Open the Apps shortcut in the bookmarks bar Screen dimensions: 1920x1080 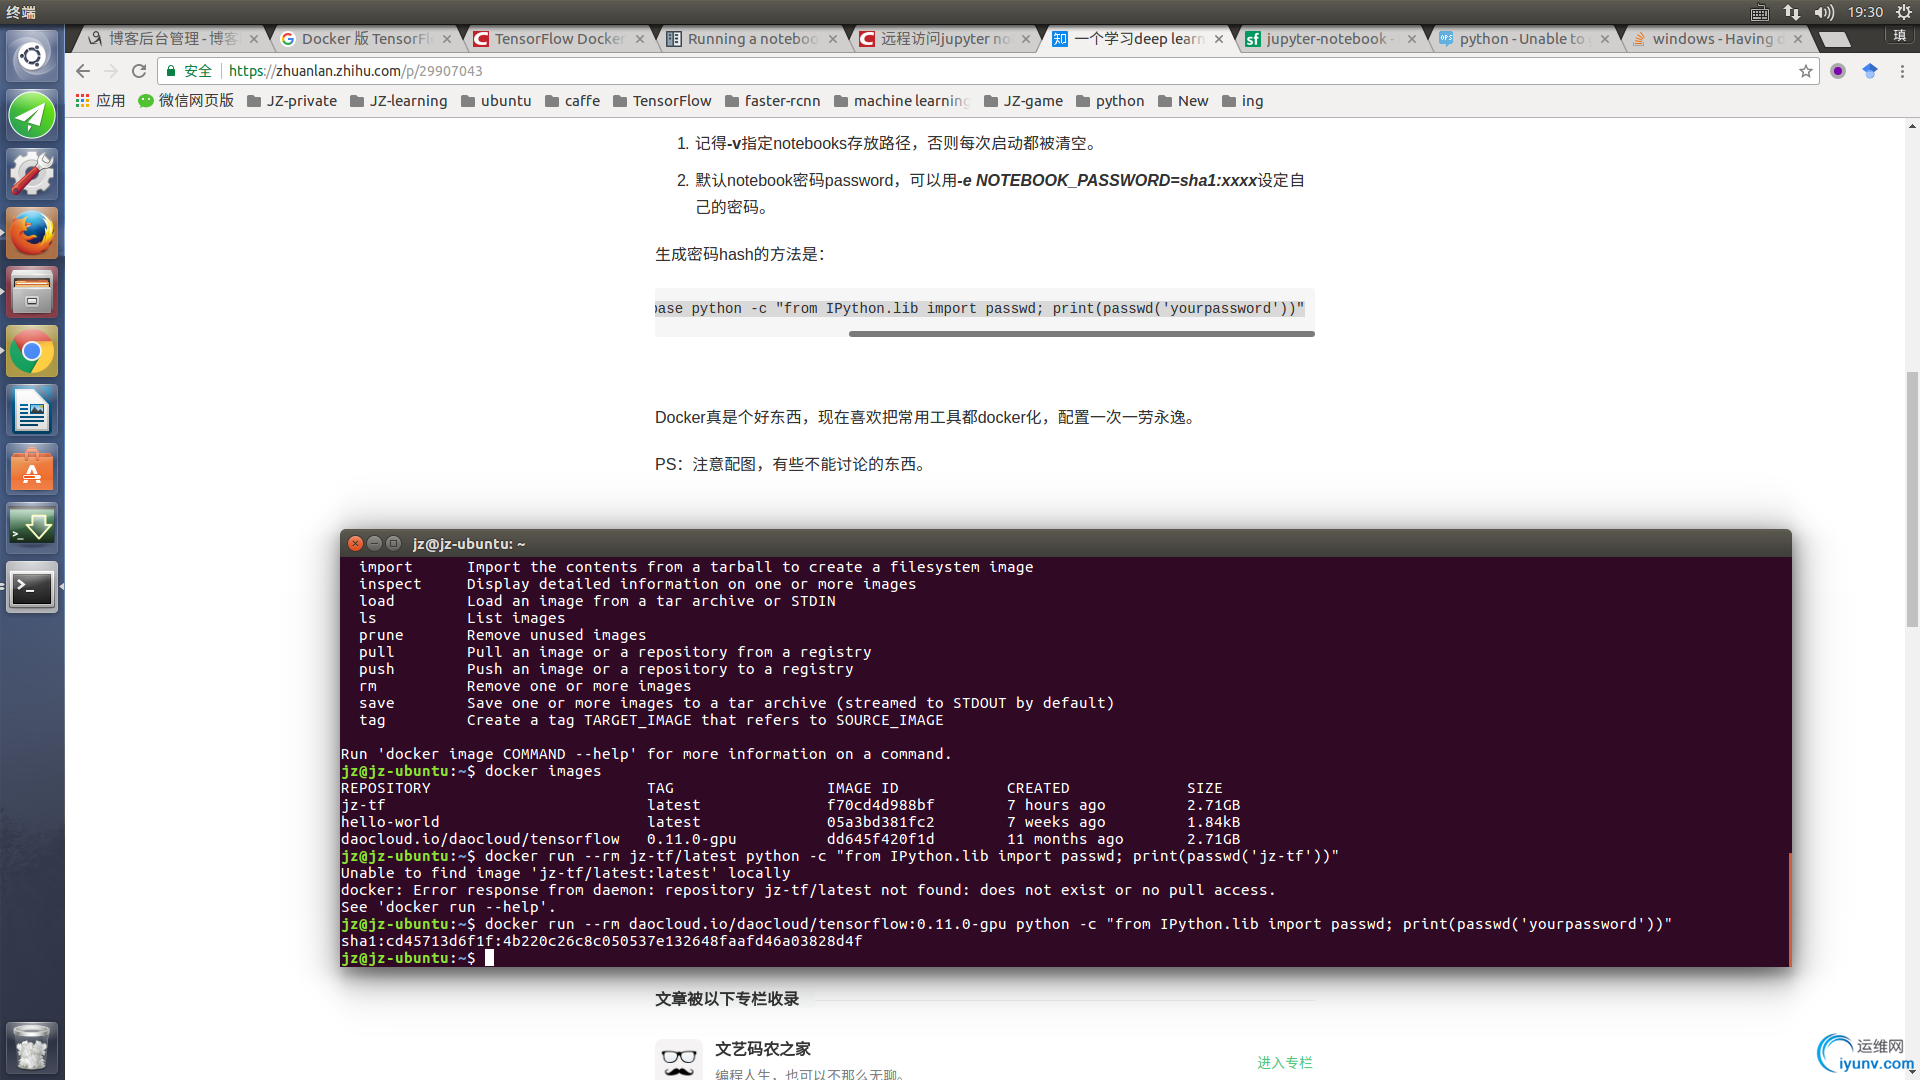click(100, 101)
